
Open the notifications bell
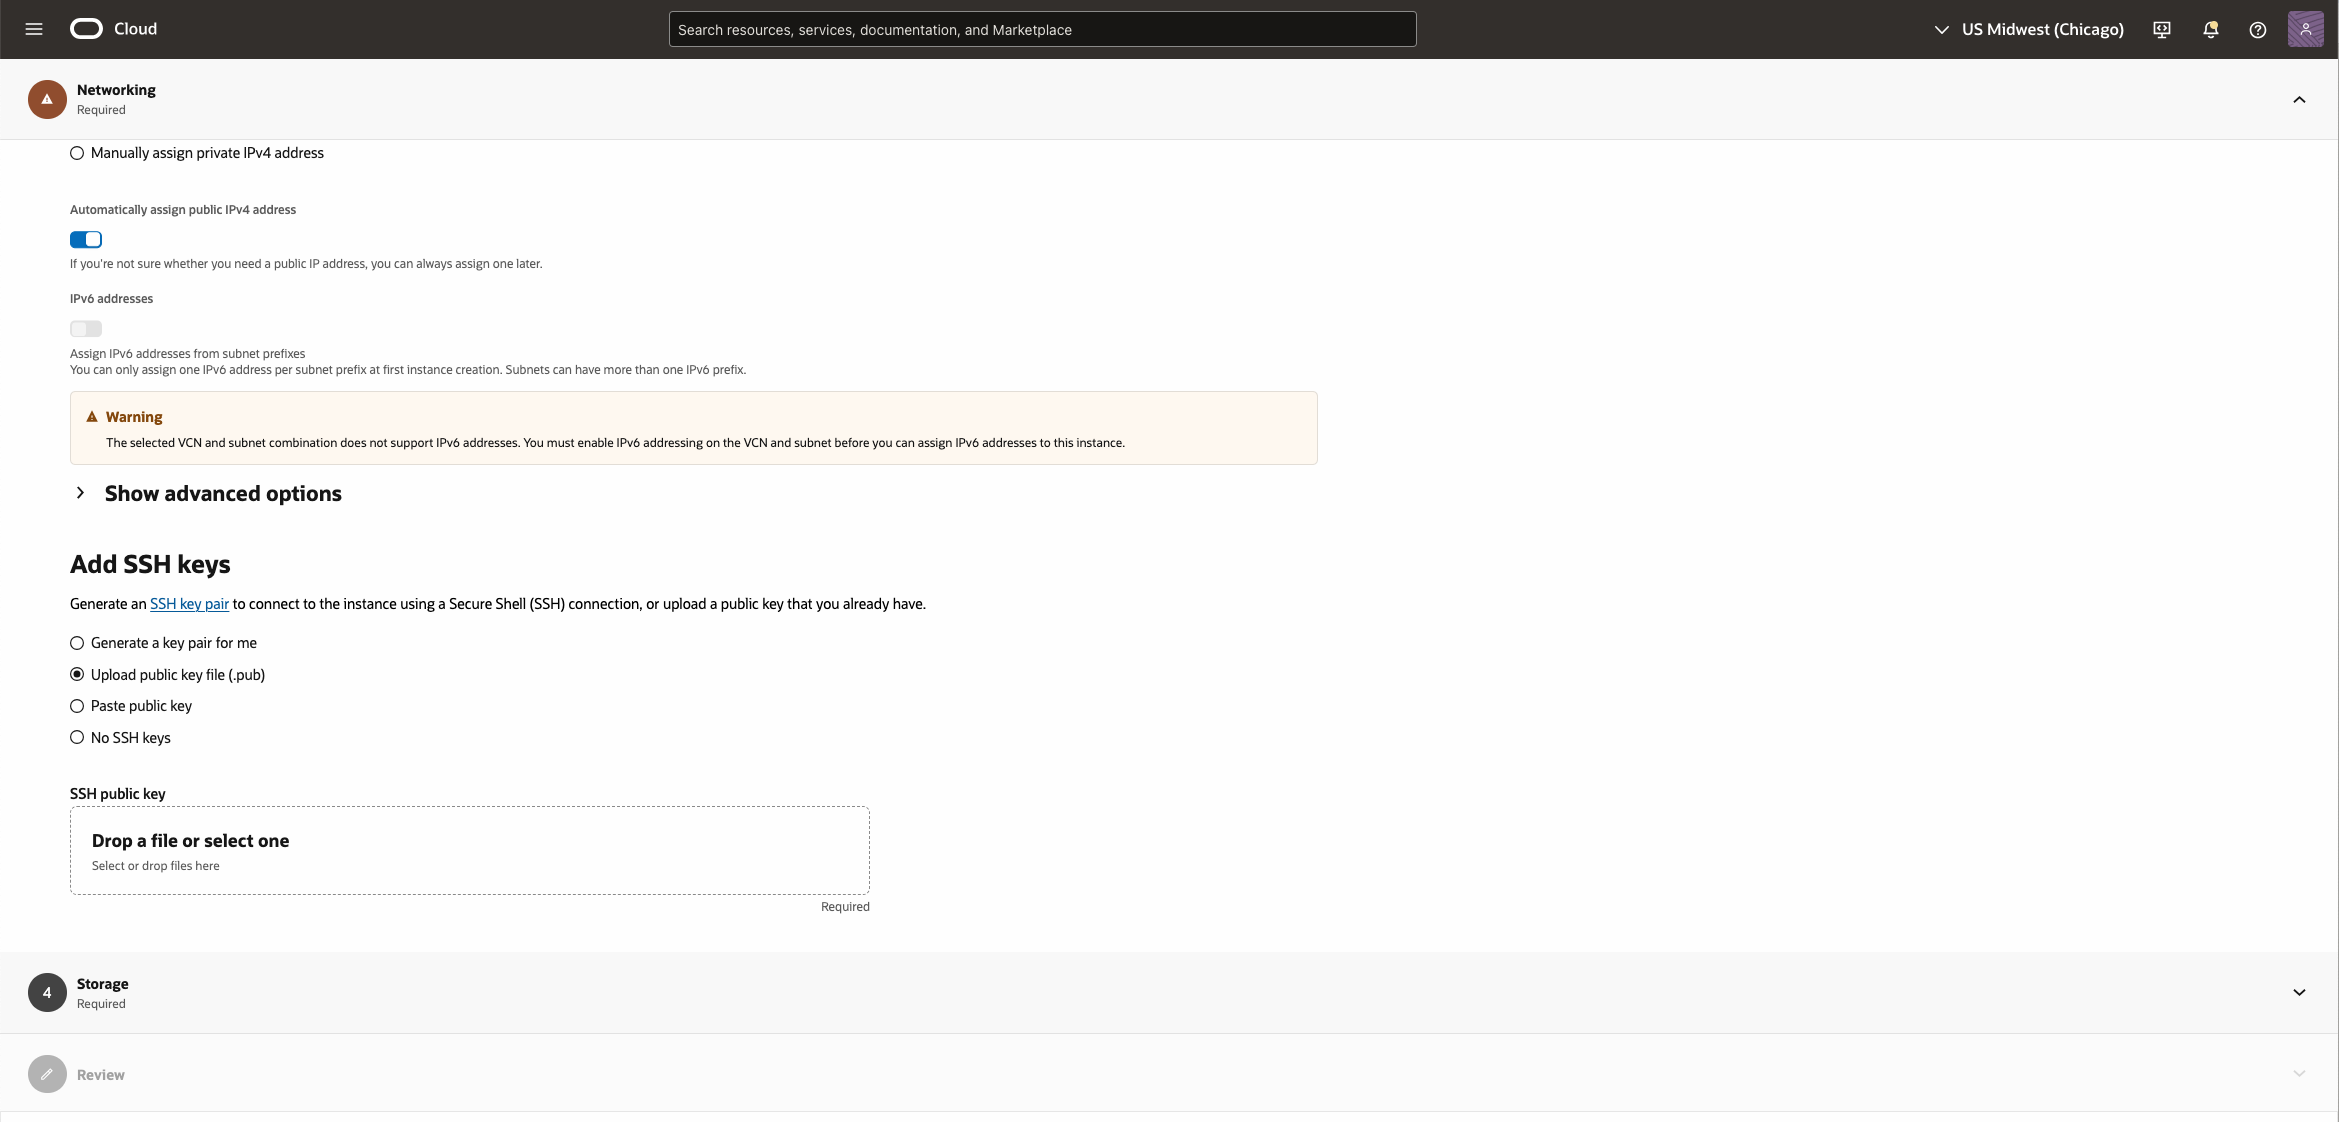pyautogui.click(x=2209, y=29)
